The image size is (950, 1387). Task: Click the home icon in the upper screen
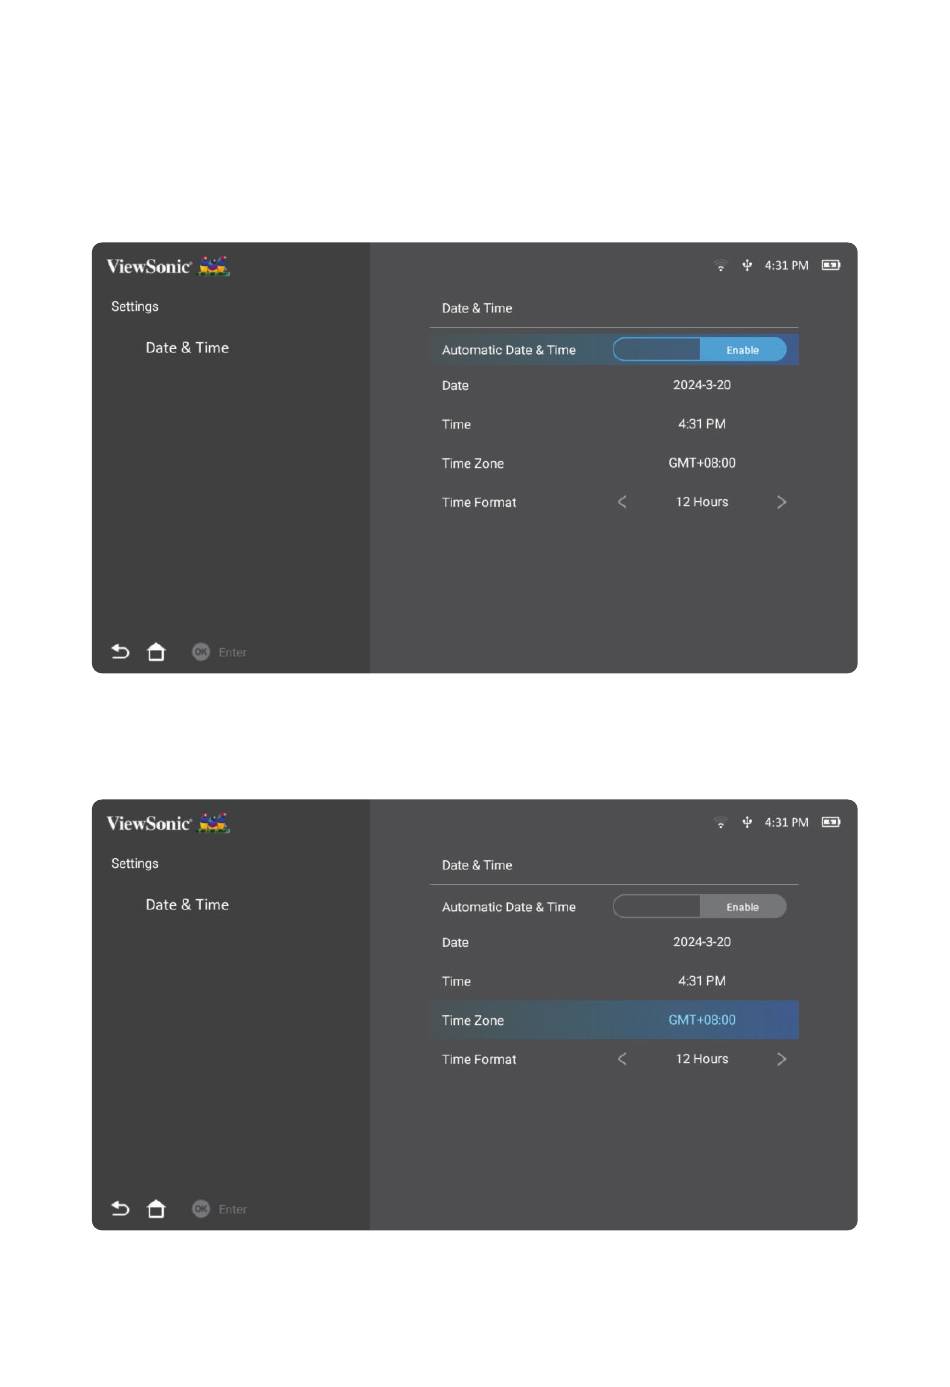[156, 652]
